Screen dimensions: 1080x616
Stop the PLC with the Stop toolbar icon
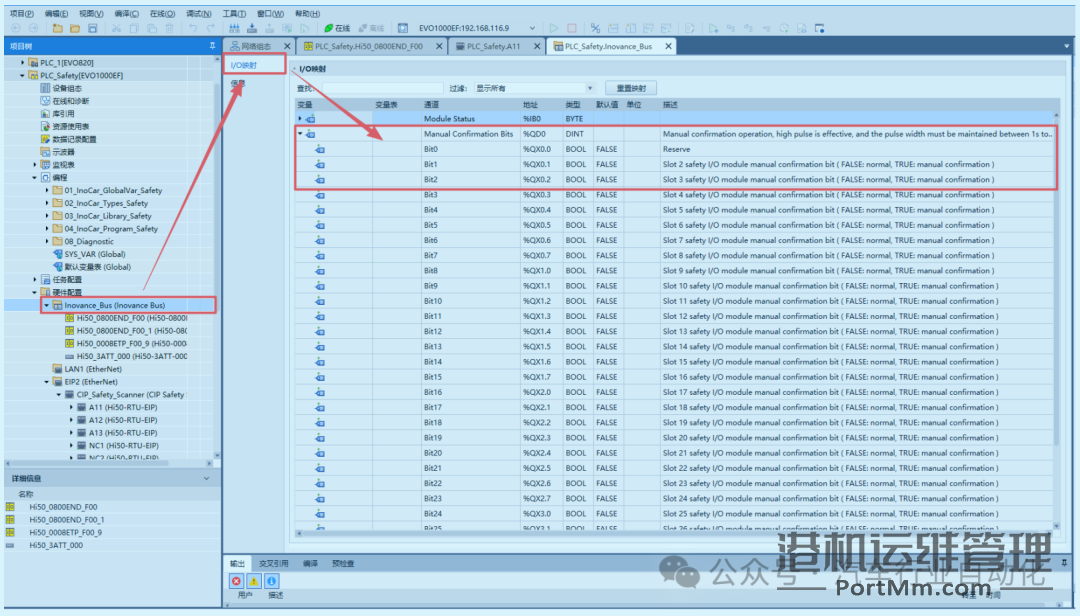[x=570, y=28]
